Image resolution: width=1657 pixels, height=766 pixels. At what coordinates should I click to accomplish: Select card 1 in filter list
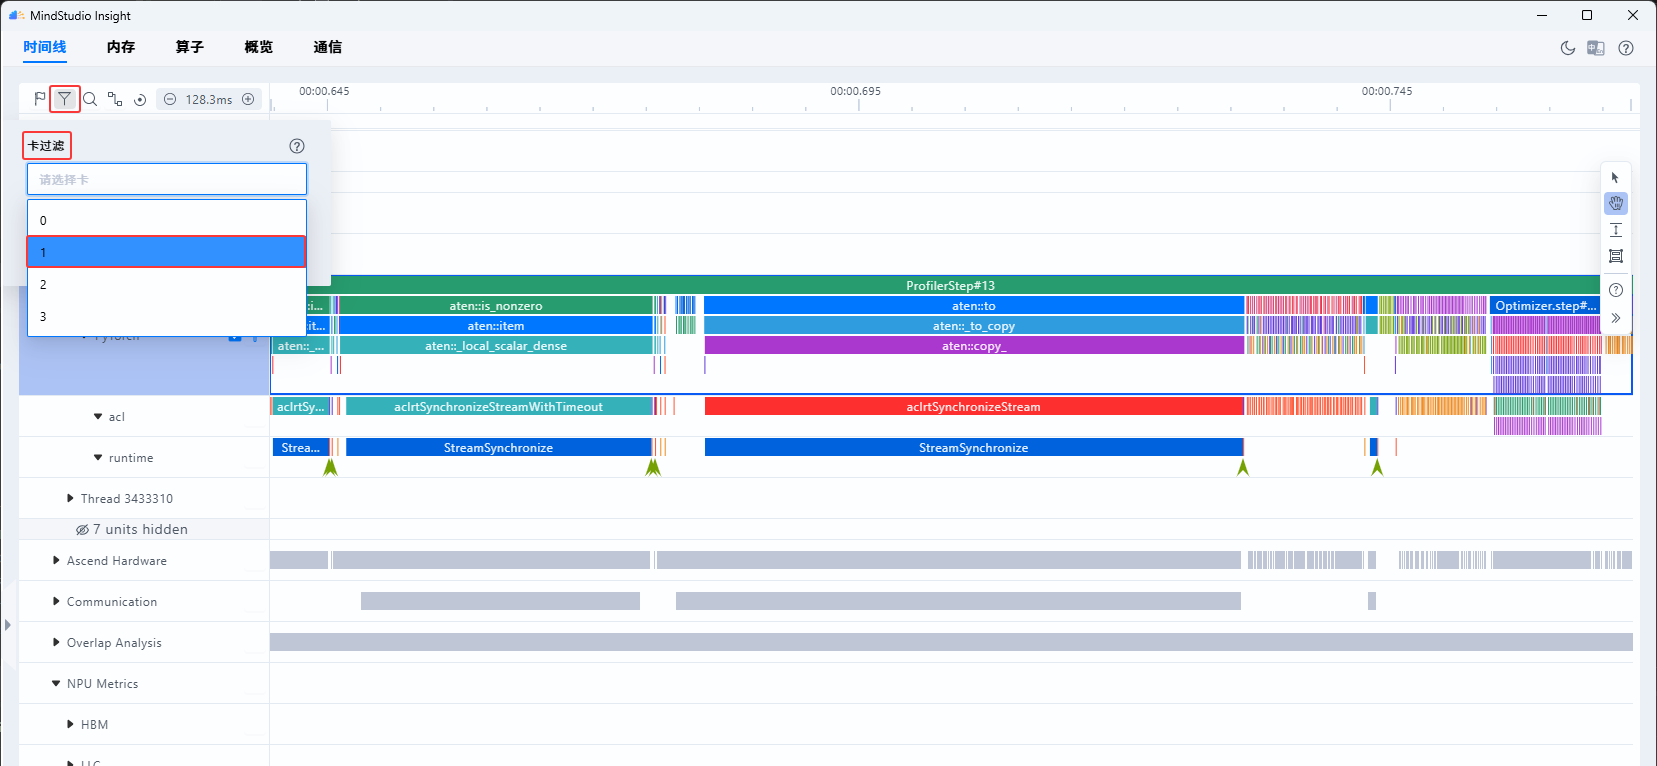[x=166, y=252]
